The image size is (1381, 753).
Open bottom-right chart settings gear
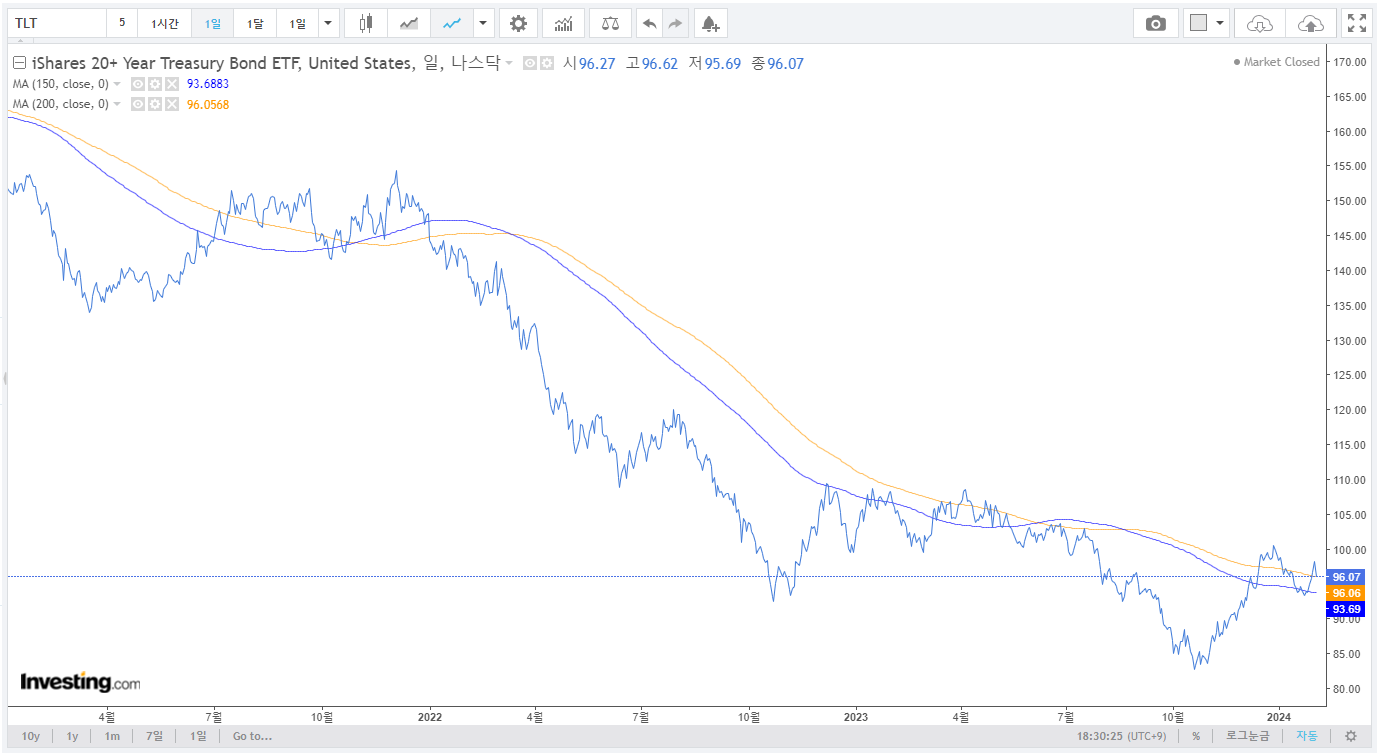pyautogui.click(x=1350, y=736)
